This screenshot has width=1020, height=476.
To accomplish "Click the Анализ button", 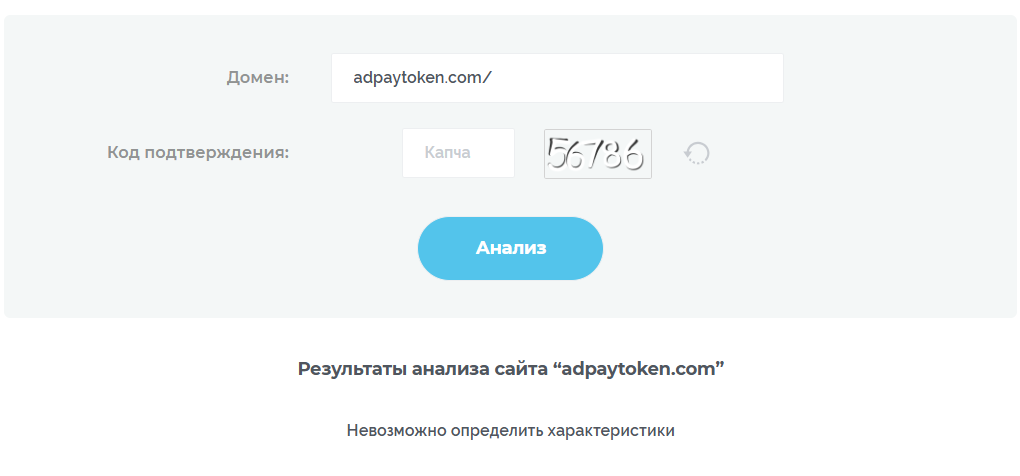I will click(x=510, y=248).
